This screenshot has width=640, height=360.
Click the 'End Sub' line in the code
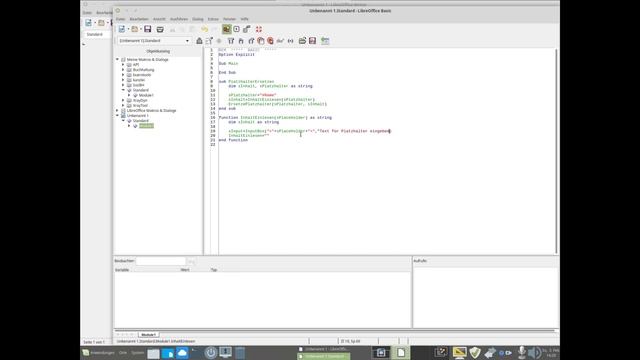227,73
